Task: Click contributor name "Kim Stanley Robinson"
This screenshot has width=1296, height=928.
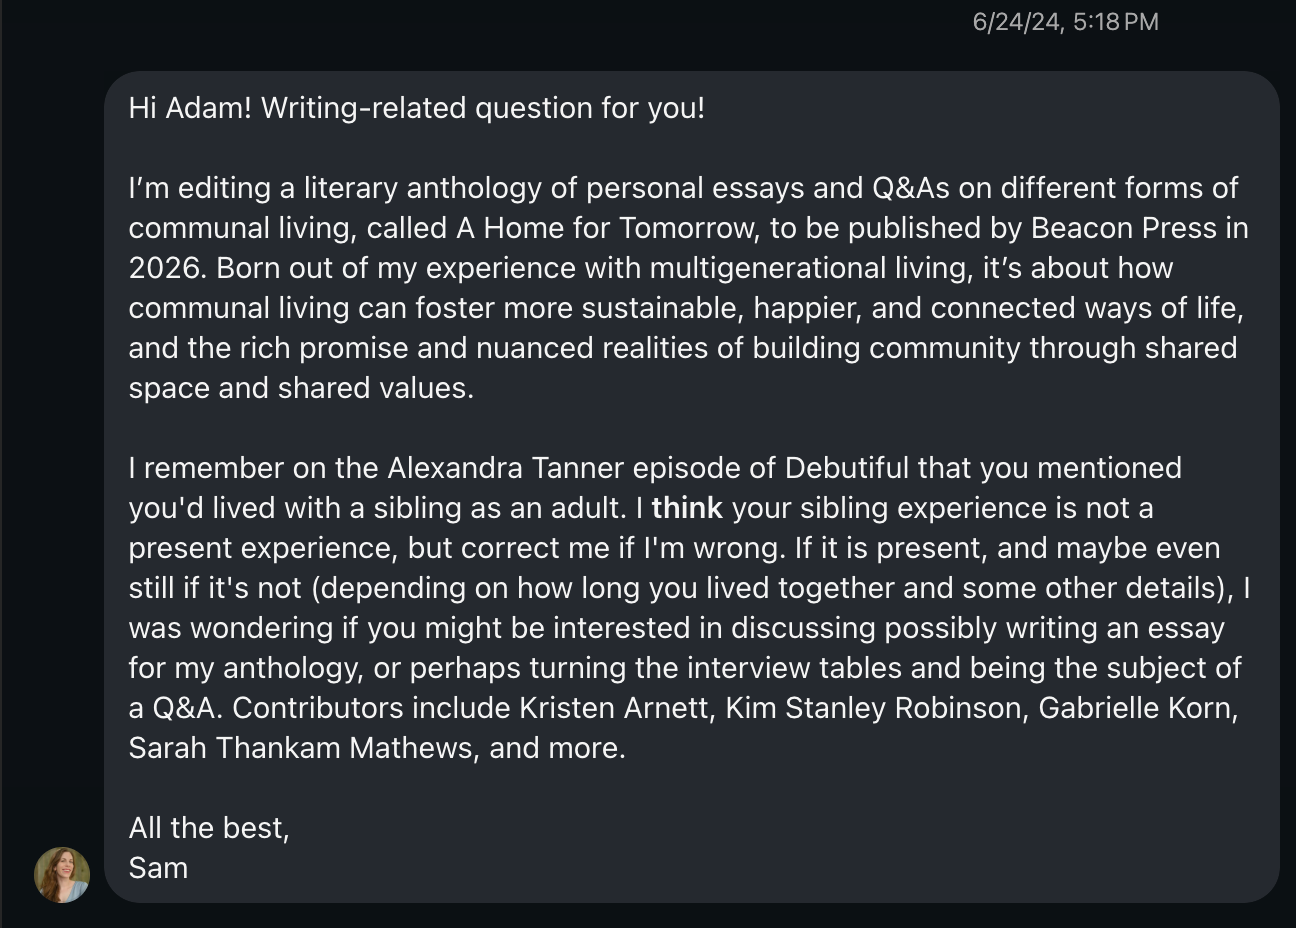Action: 875,708
